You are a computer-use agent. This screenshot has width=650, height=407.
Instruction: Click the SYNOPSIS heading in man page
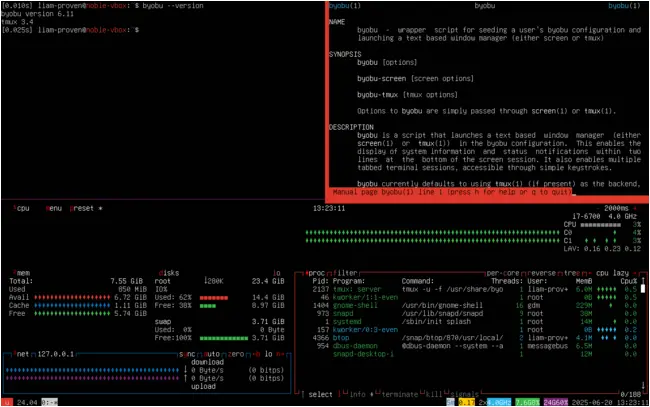345,54
